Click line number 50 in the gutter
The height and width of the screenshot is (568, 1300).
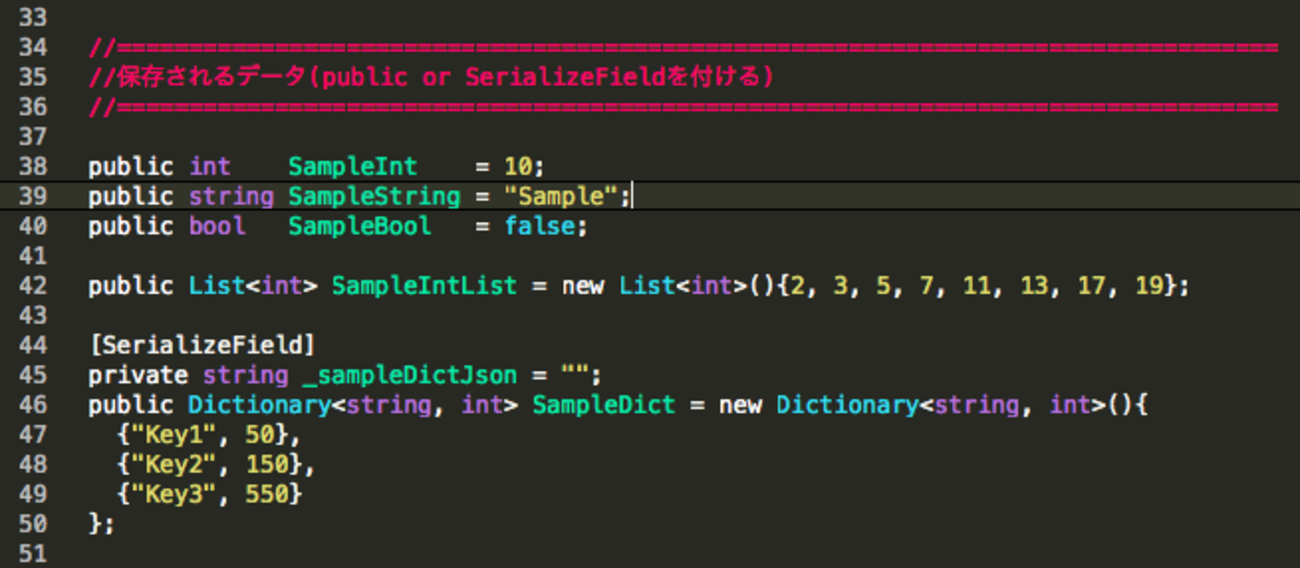click(32, 523)
